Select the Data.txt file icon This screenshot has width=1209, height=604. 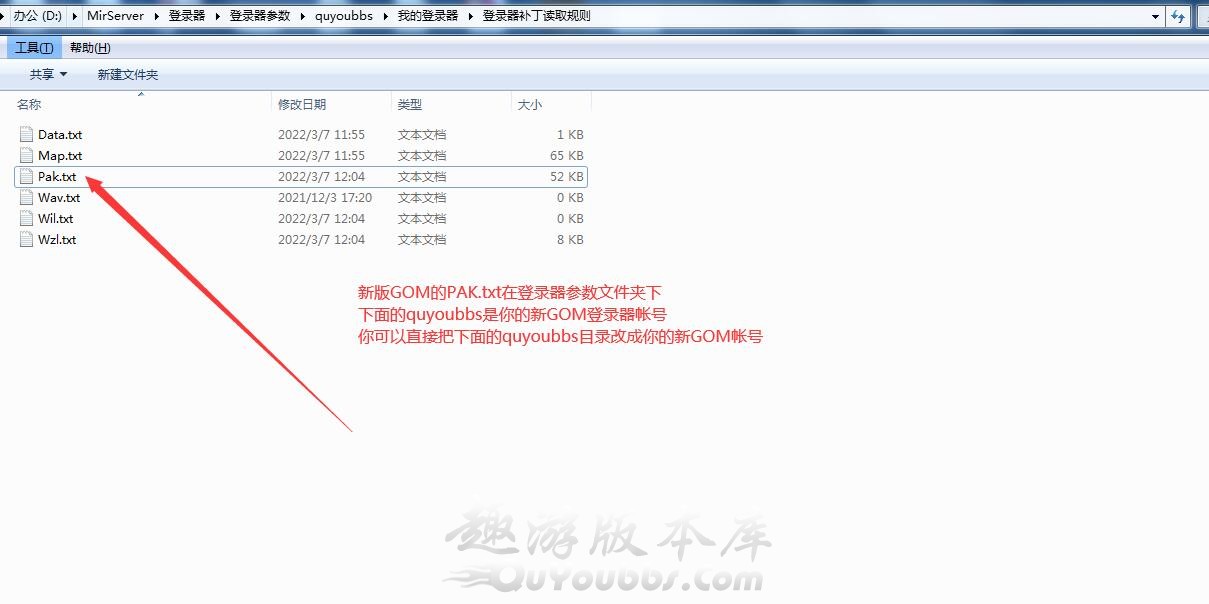click(26, 134)
